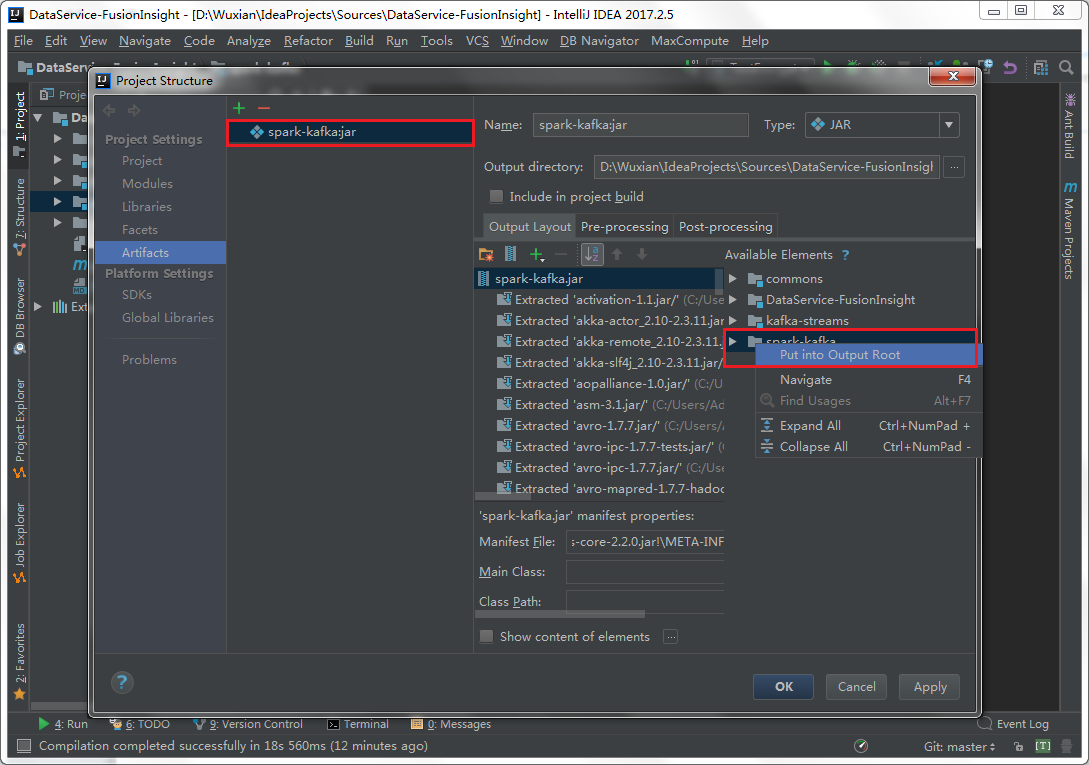Click the Main Class input field
This screenshot has height=765, width=1089.
pyautogui.click(x=645, y=572)
